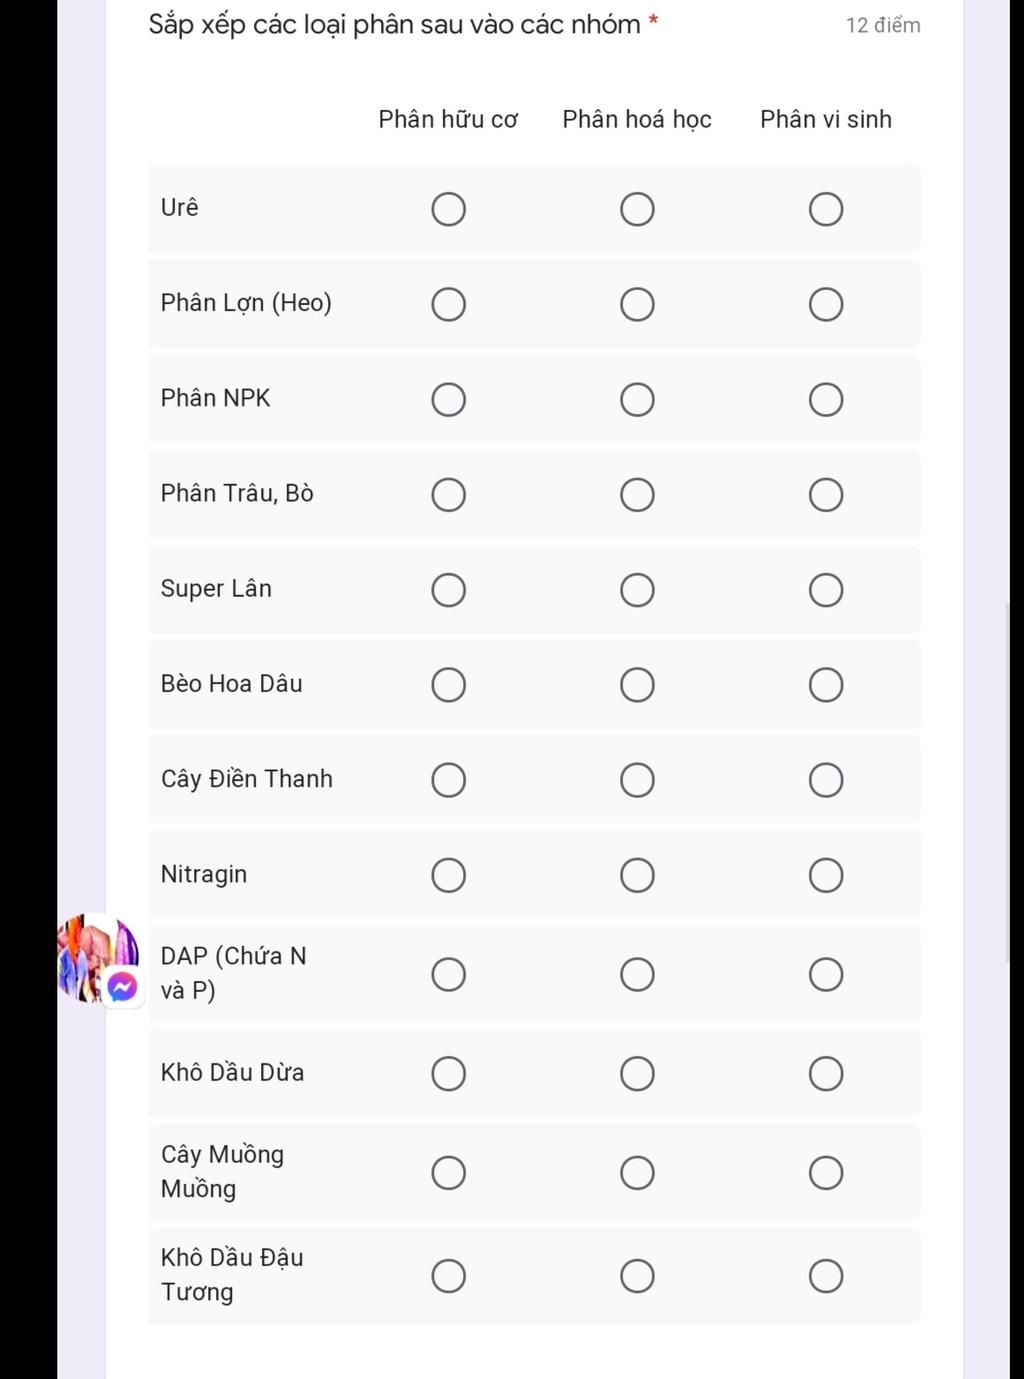1024x1379 pixels.
Task: Select Phân hữu cơ for Khô Dầu Dừa
Action: click(x=448, y=1073)
